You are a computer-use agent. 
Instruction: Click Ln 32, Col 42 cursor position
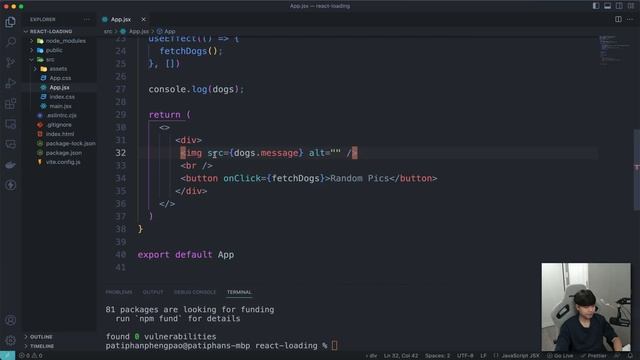[x=401, y=356]
